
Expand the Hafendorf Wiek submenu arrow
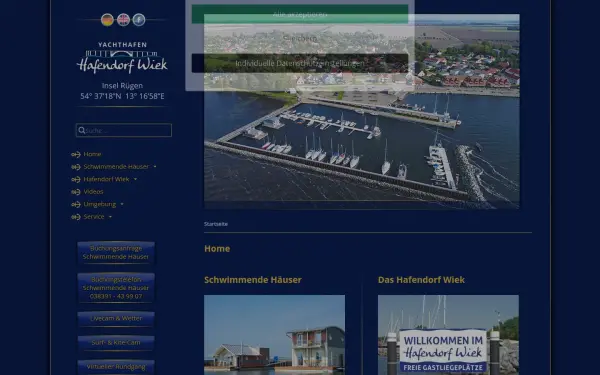coord(135,179)
